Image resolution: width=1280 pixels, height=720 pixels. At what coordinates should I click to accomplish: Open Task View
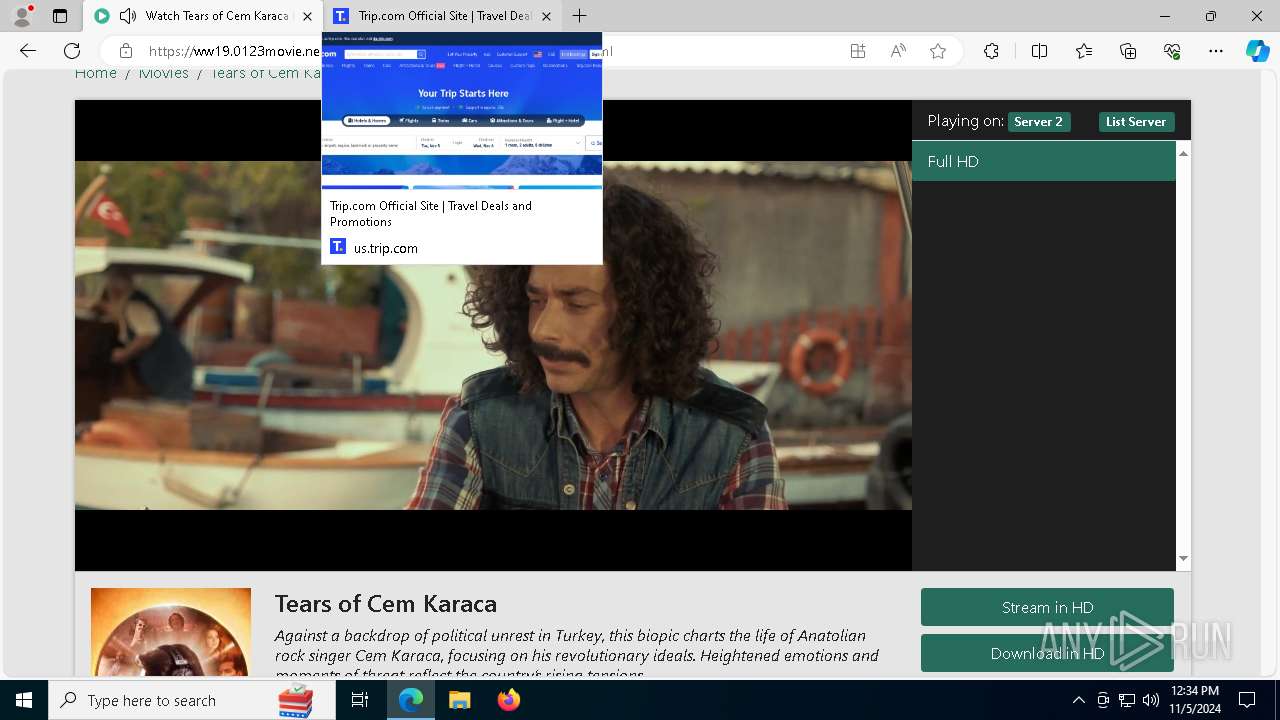pyautogui.click(x=360, y=700)
